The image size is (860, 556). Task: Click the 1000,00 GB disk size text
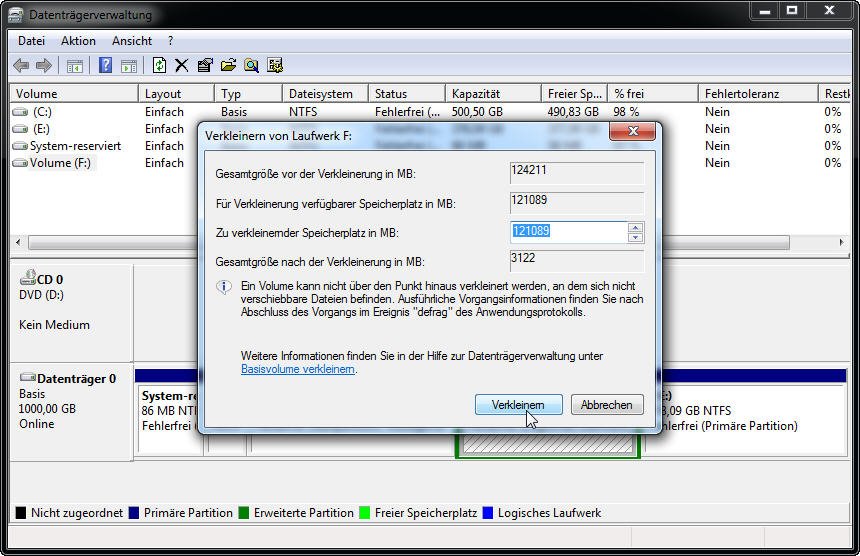(x=47, y=409)
